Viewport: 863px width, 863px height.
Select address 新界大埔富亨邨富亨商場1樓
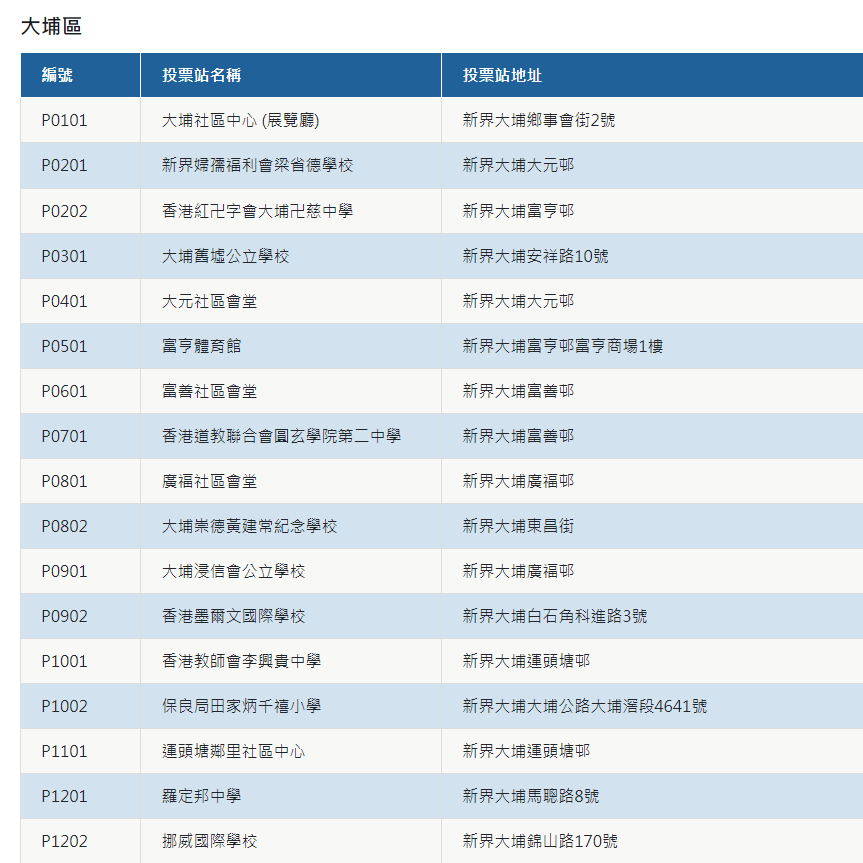coord(562,346)
